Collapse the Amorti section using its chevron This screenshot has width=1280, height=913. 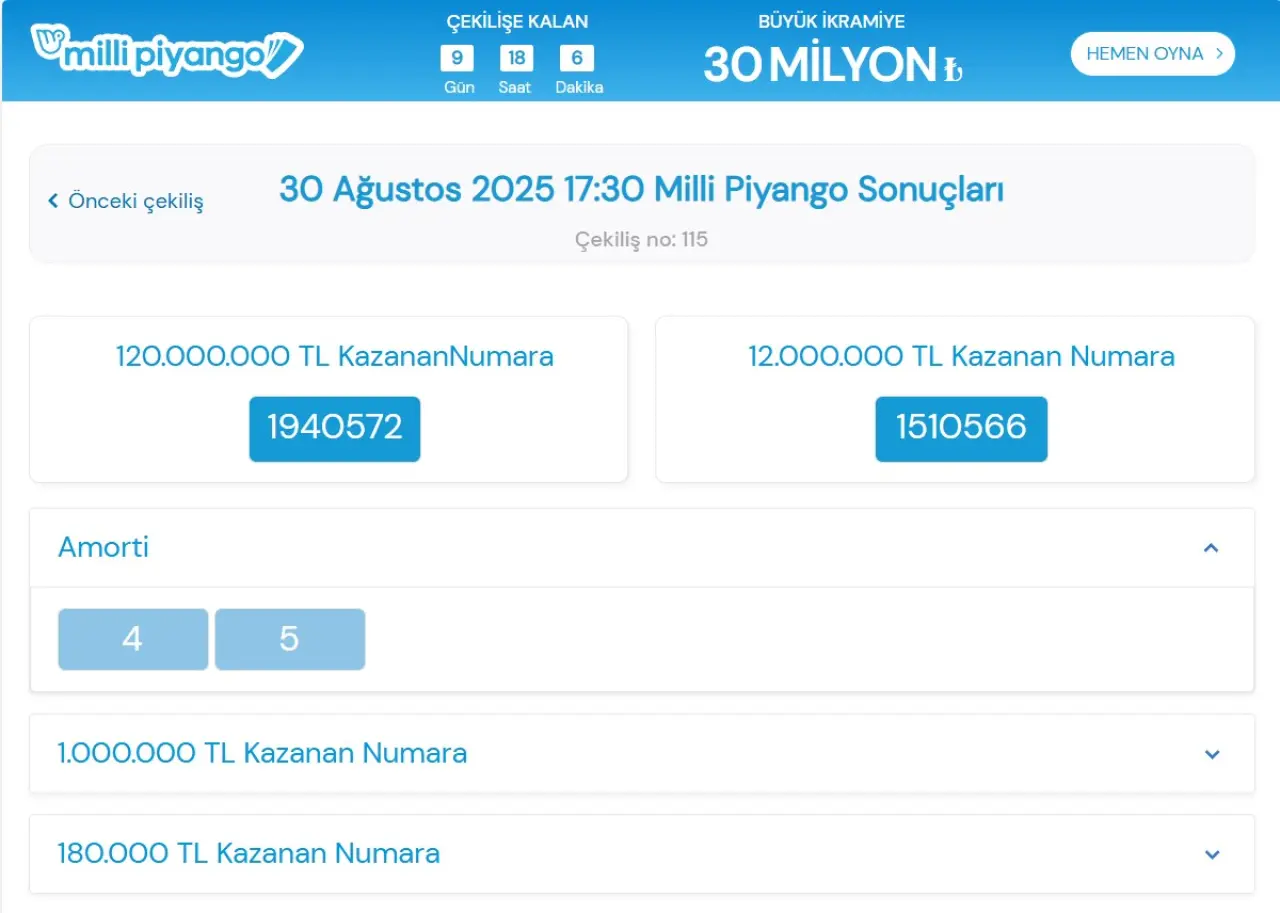[1211, 548]
